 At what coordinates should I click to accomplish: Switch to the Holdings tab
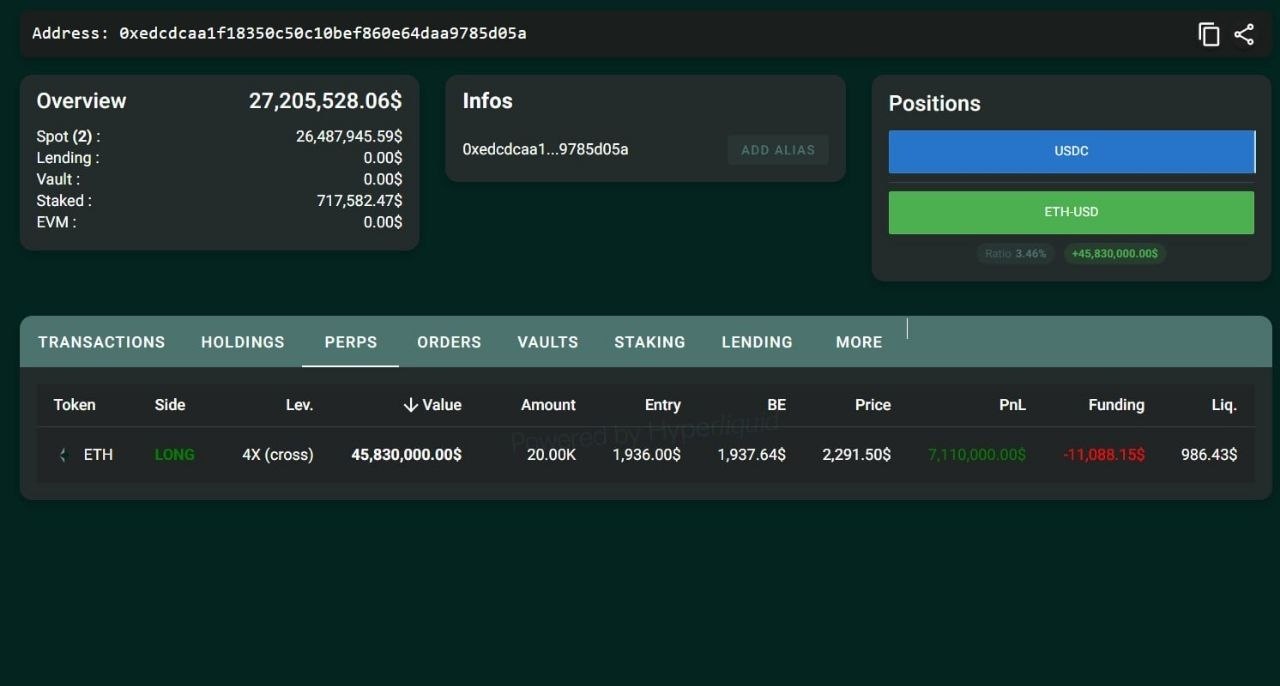pyautogui.click(x=243, y=342)
